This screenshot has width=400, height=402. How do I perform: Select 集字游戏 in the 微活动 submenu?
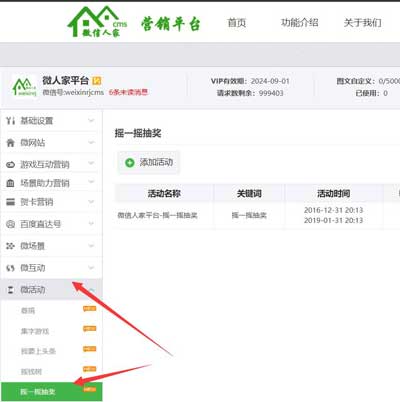click(35, 331)
